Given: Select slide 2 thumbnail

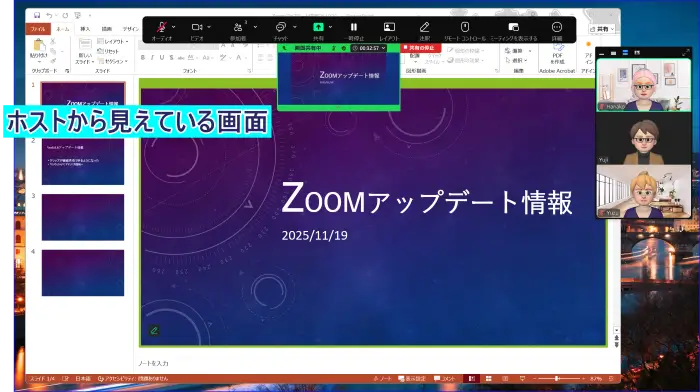Looking at the screenshot, I should tap(83, 161).
